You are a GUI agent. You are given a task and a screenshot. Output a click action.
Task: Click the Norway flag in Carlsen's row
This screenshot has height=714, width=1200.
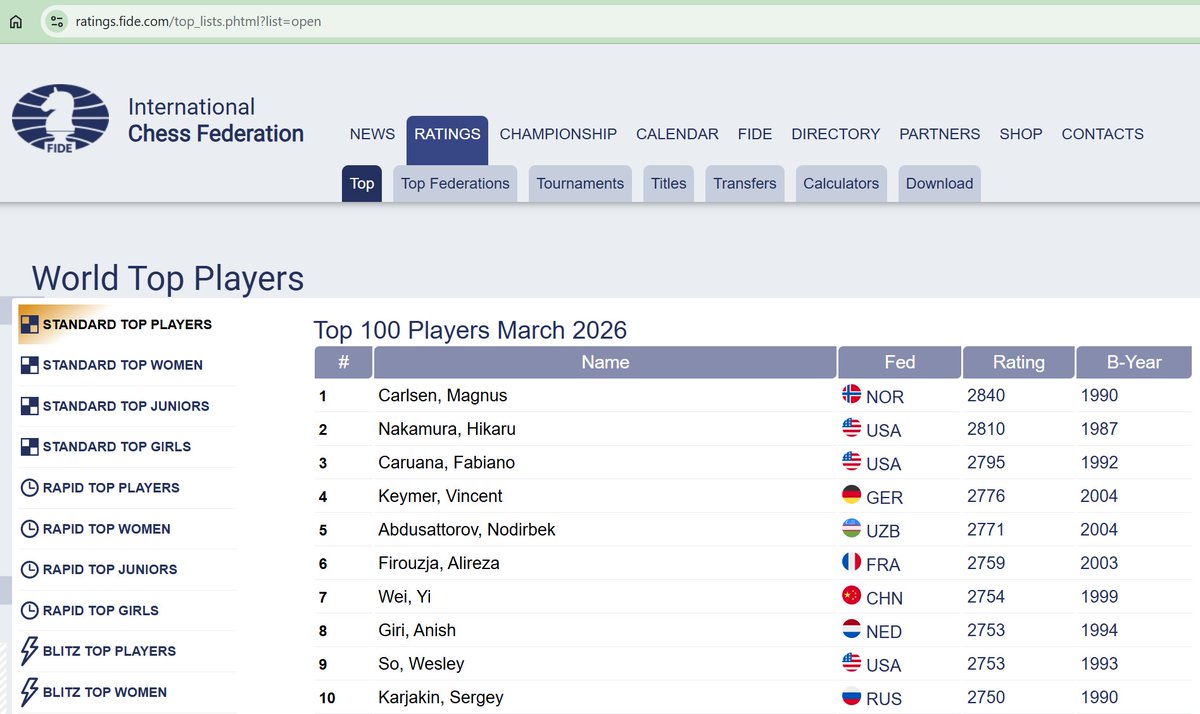[x=852, y=394]
